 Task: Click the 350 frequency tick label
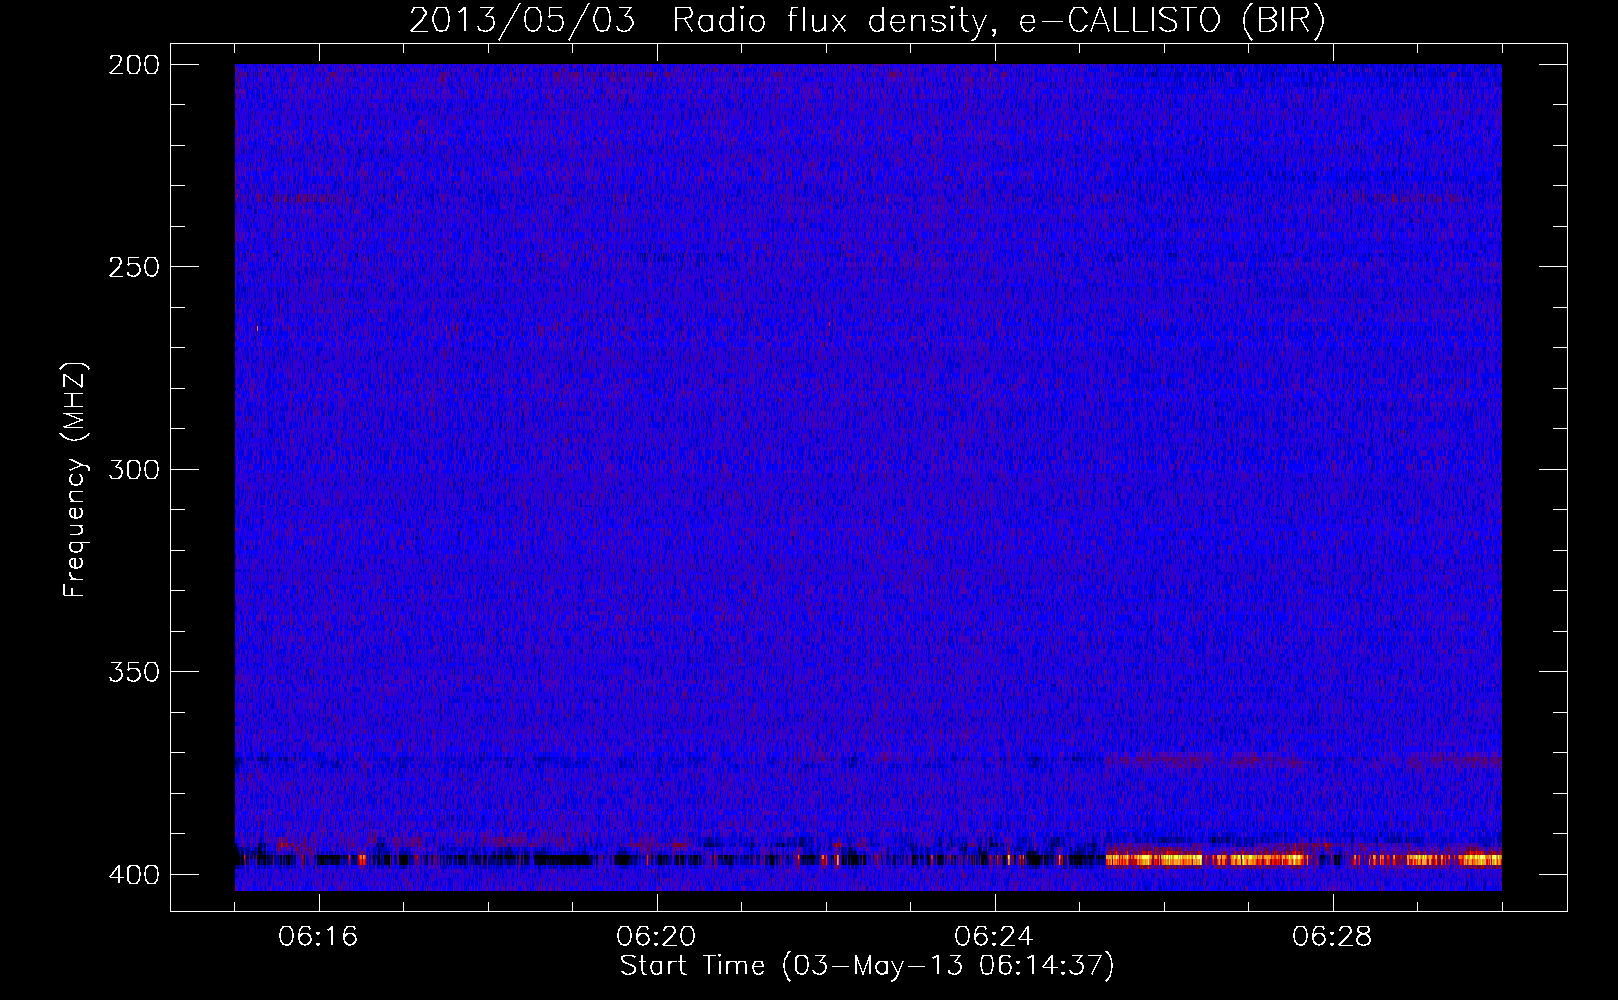[x=133, y=672]
